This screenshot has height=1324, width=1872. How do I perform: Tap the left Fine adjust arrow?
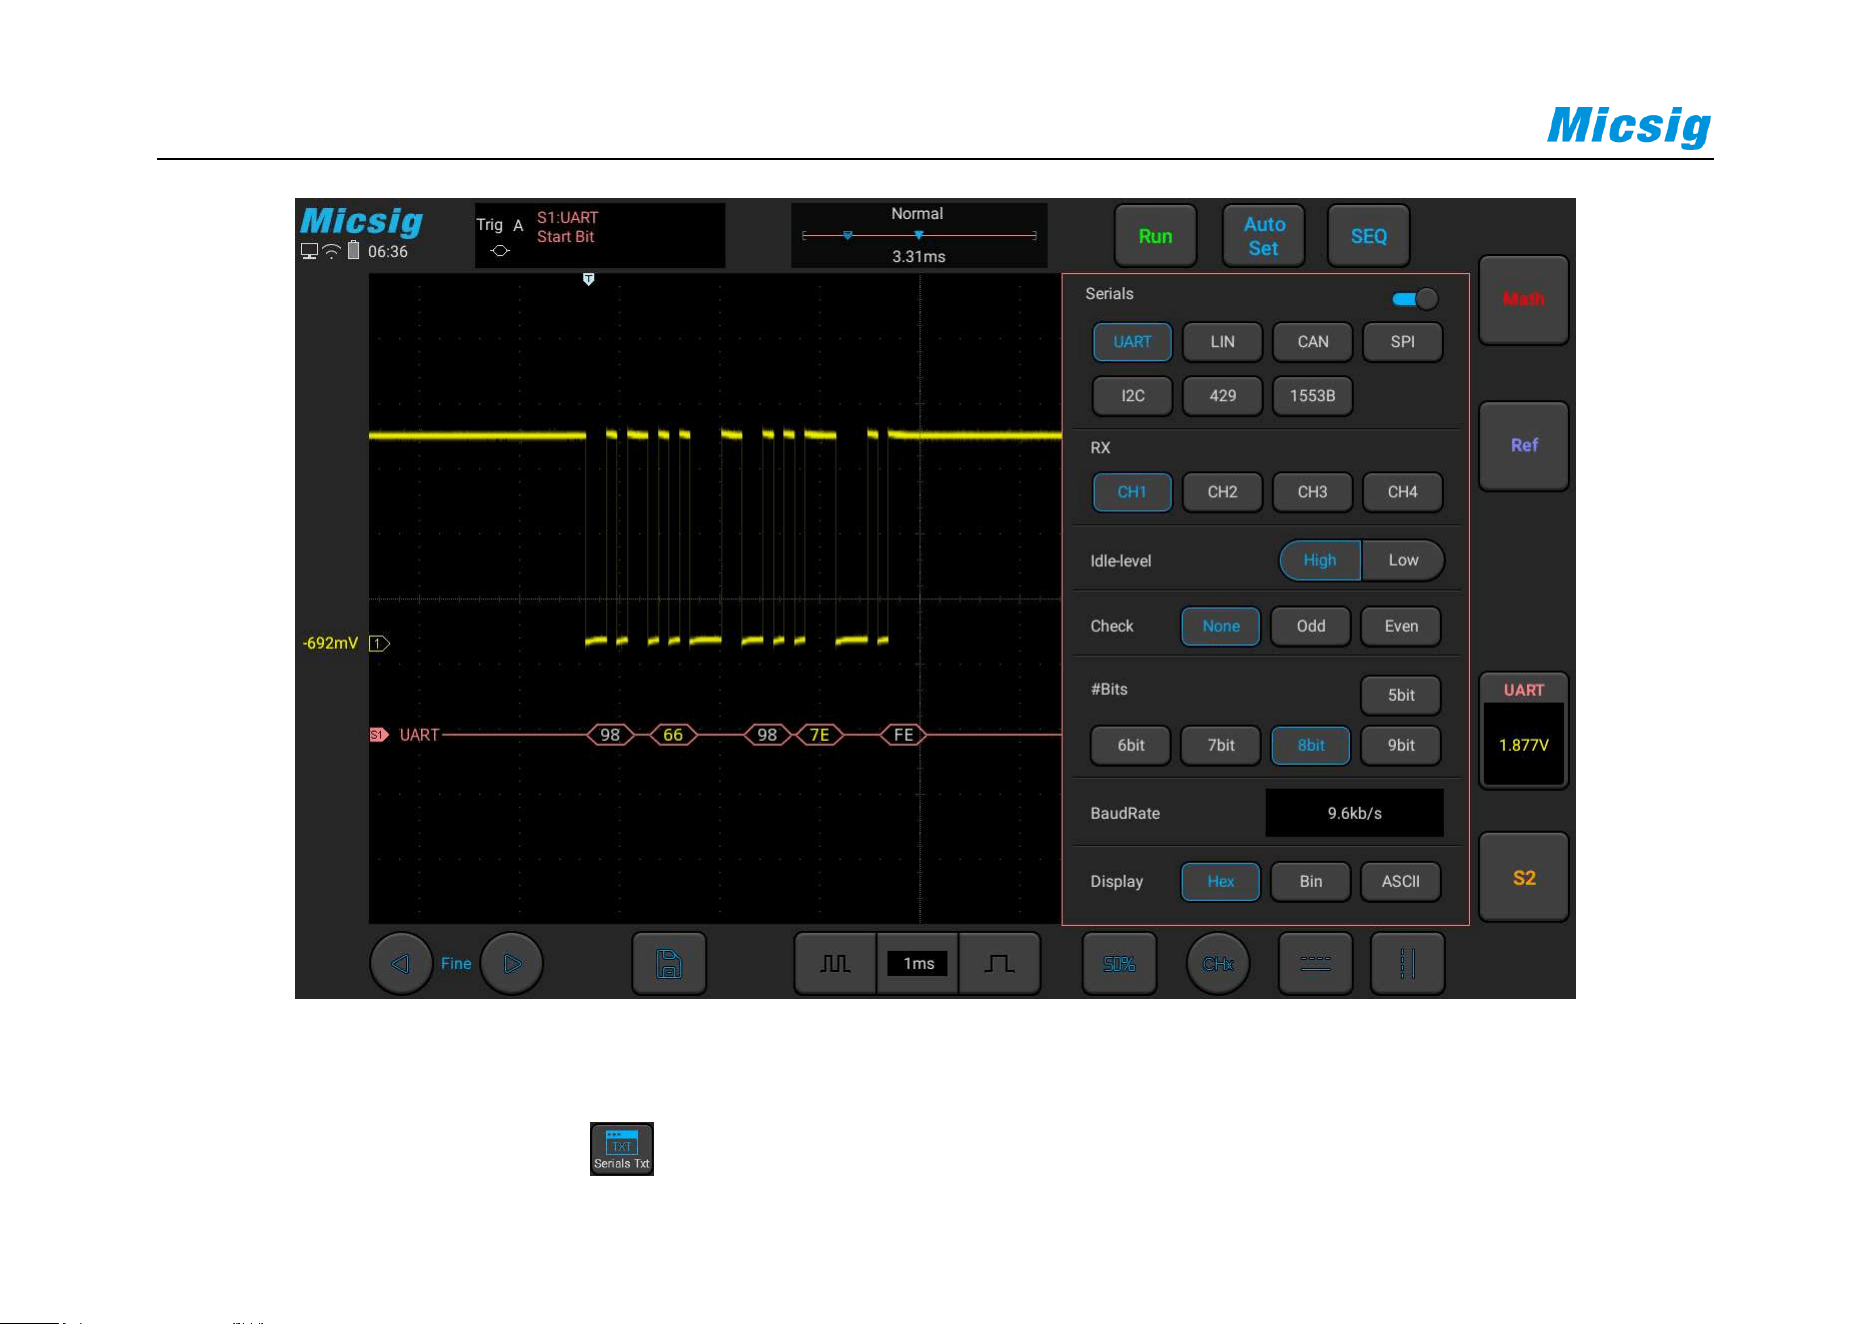[x=401, y=963]
